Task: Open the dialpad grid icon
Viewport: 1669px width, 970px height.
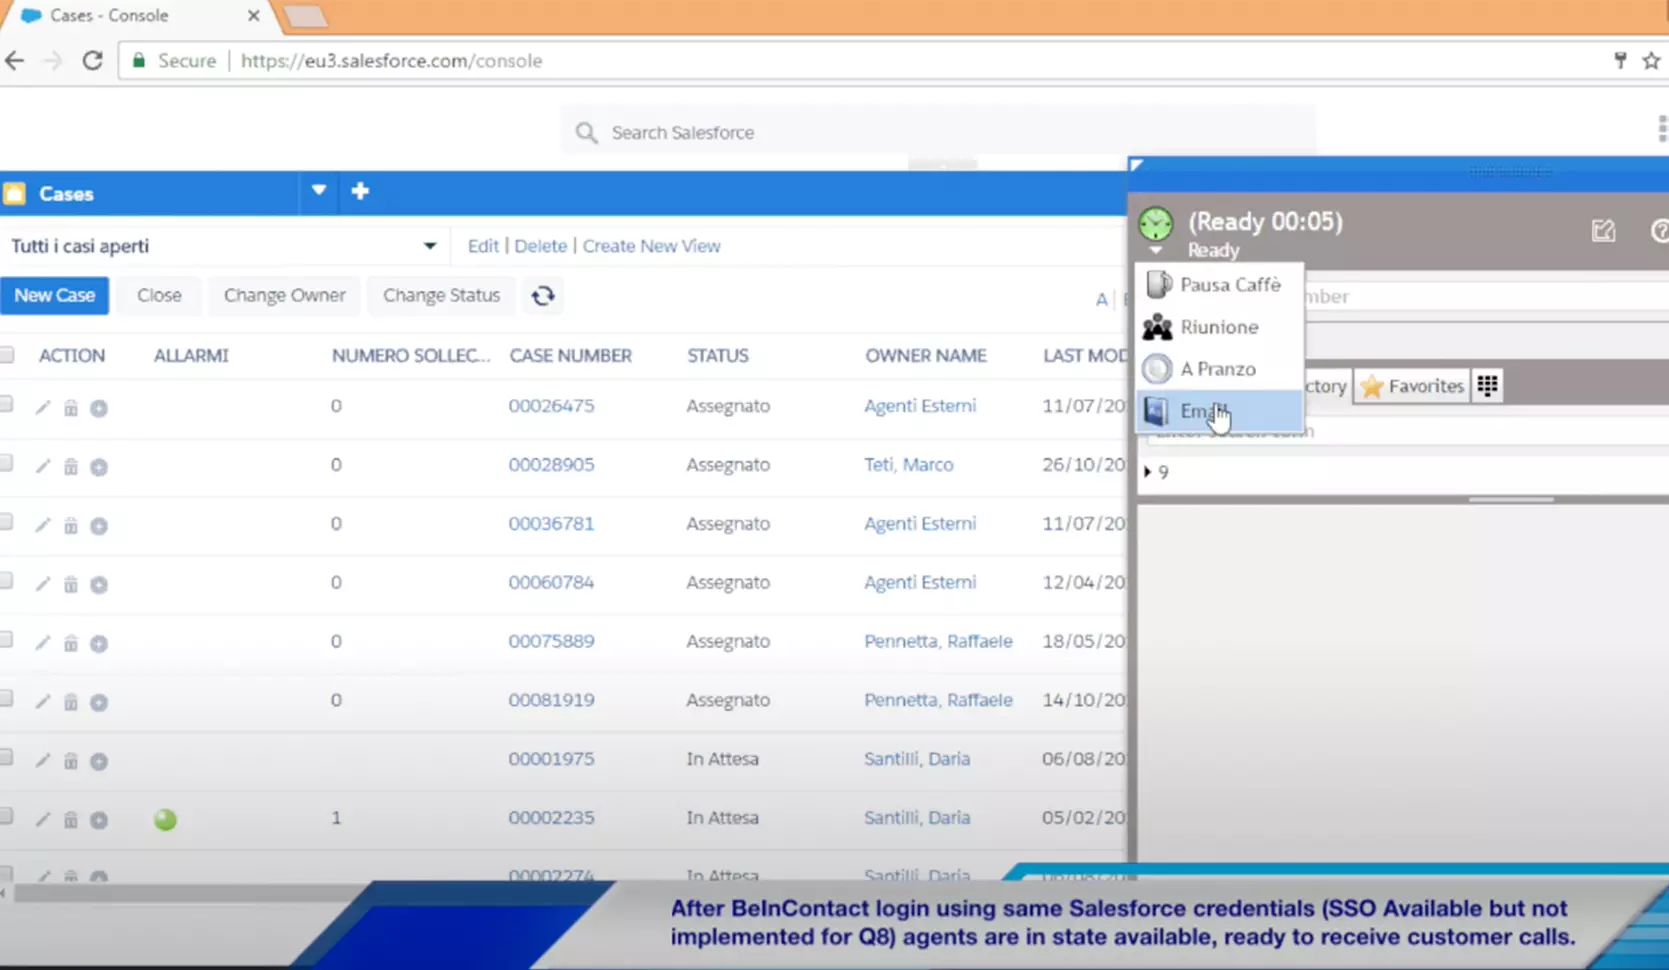Action: pos(1488,386)
